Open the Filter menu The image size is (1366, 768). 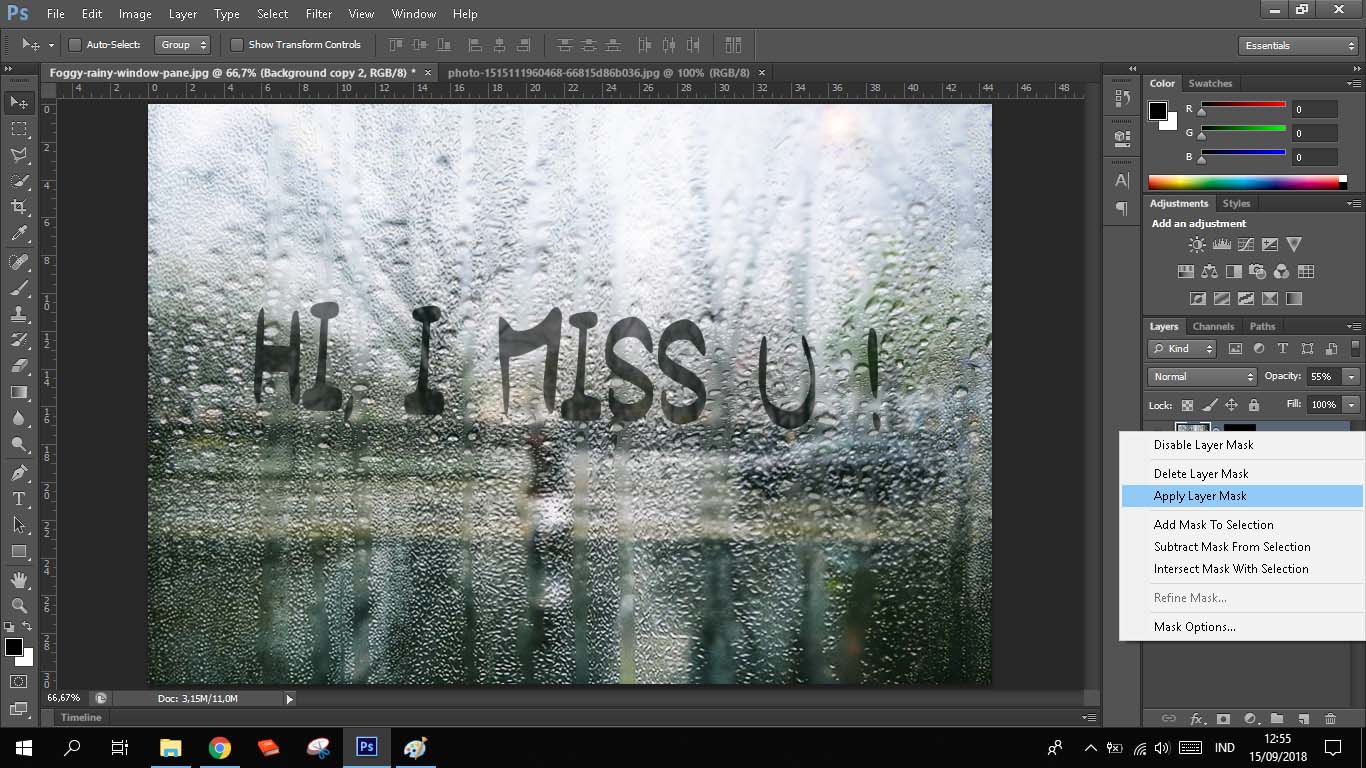coord(319,14)
